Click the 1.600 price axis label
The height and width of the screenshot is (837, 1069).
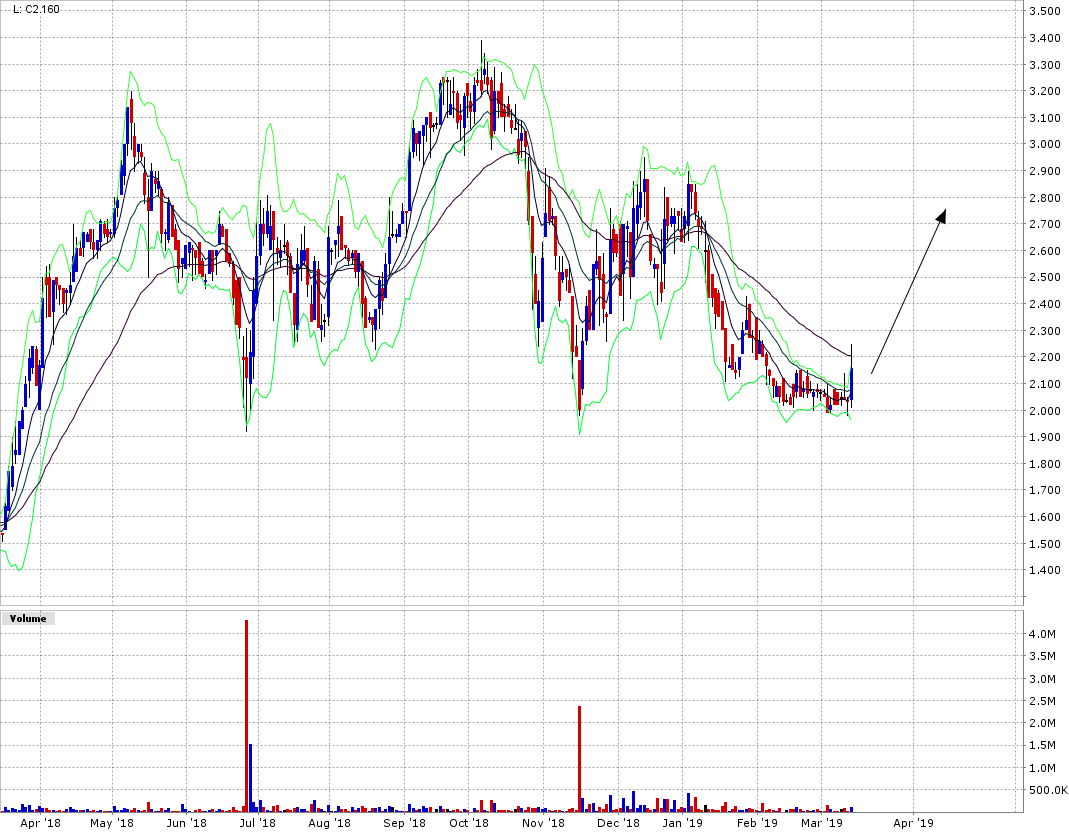coord(1045,517)
